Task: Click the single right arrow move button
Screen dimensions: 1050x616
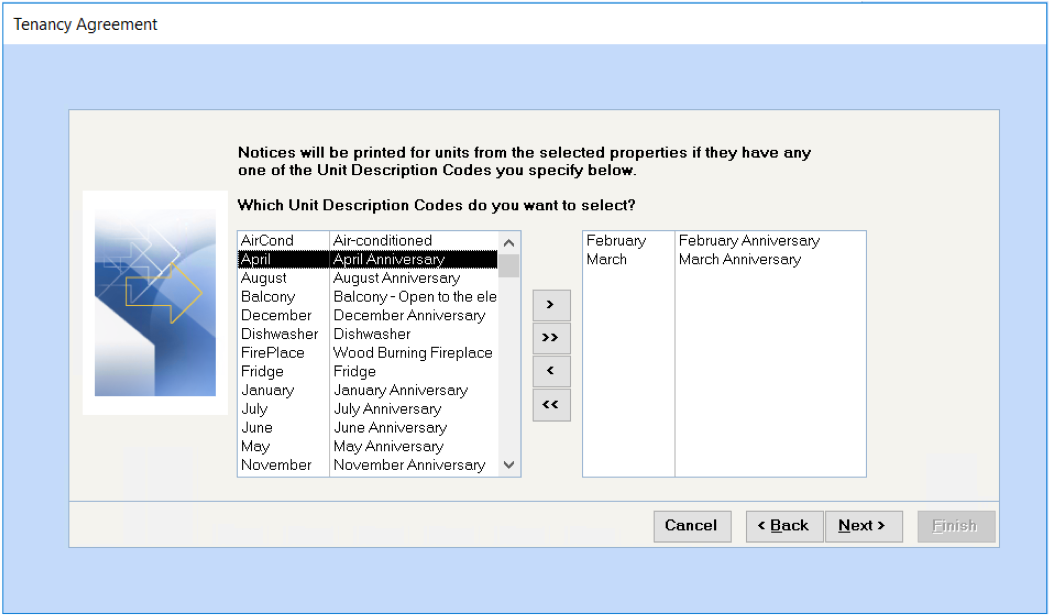Action: 551,304
